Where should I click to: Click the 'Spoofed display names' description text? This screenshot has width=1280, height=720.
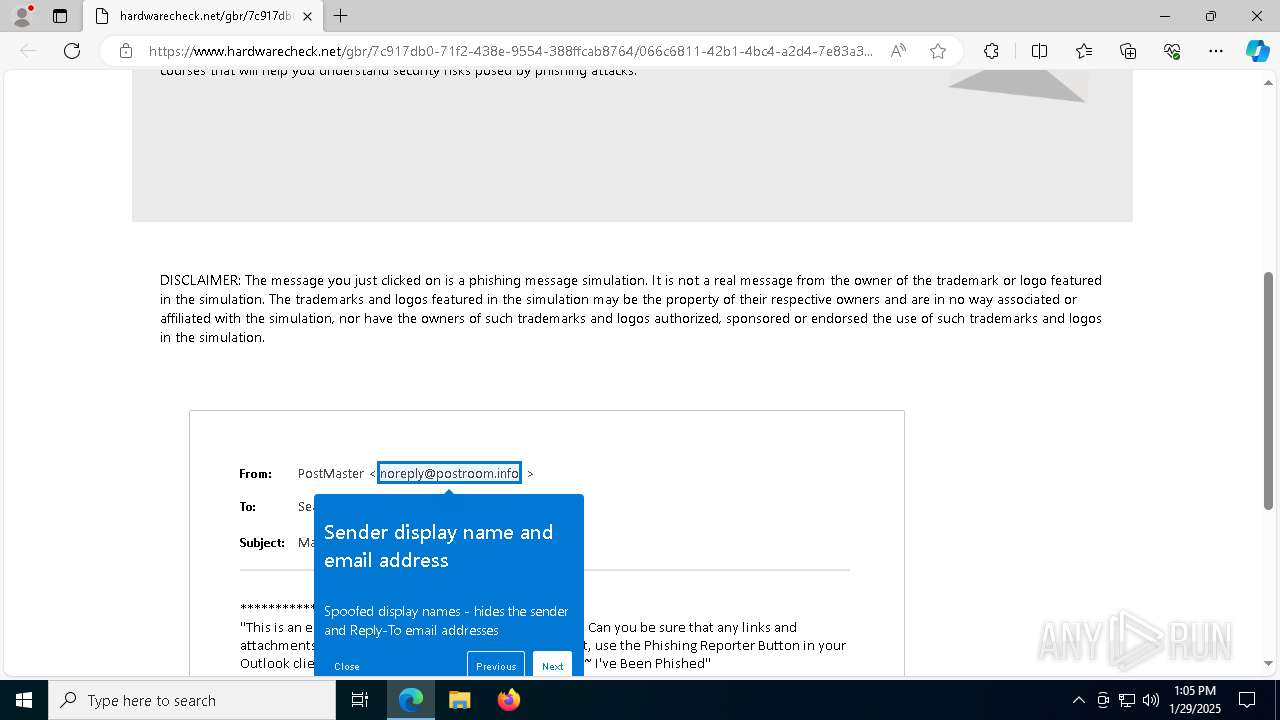point(446,620)
